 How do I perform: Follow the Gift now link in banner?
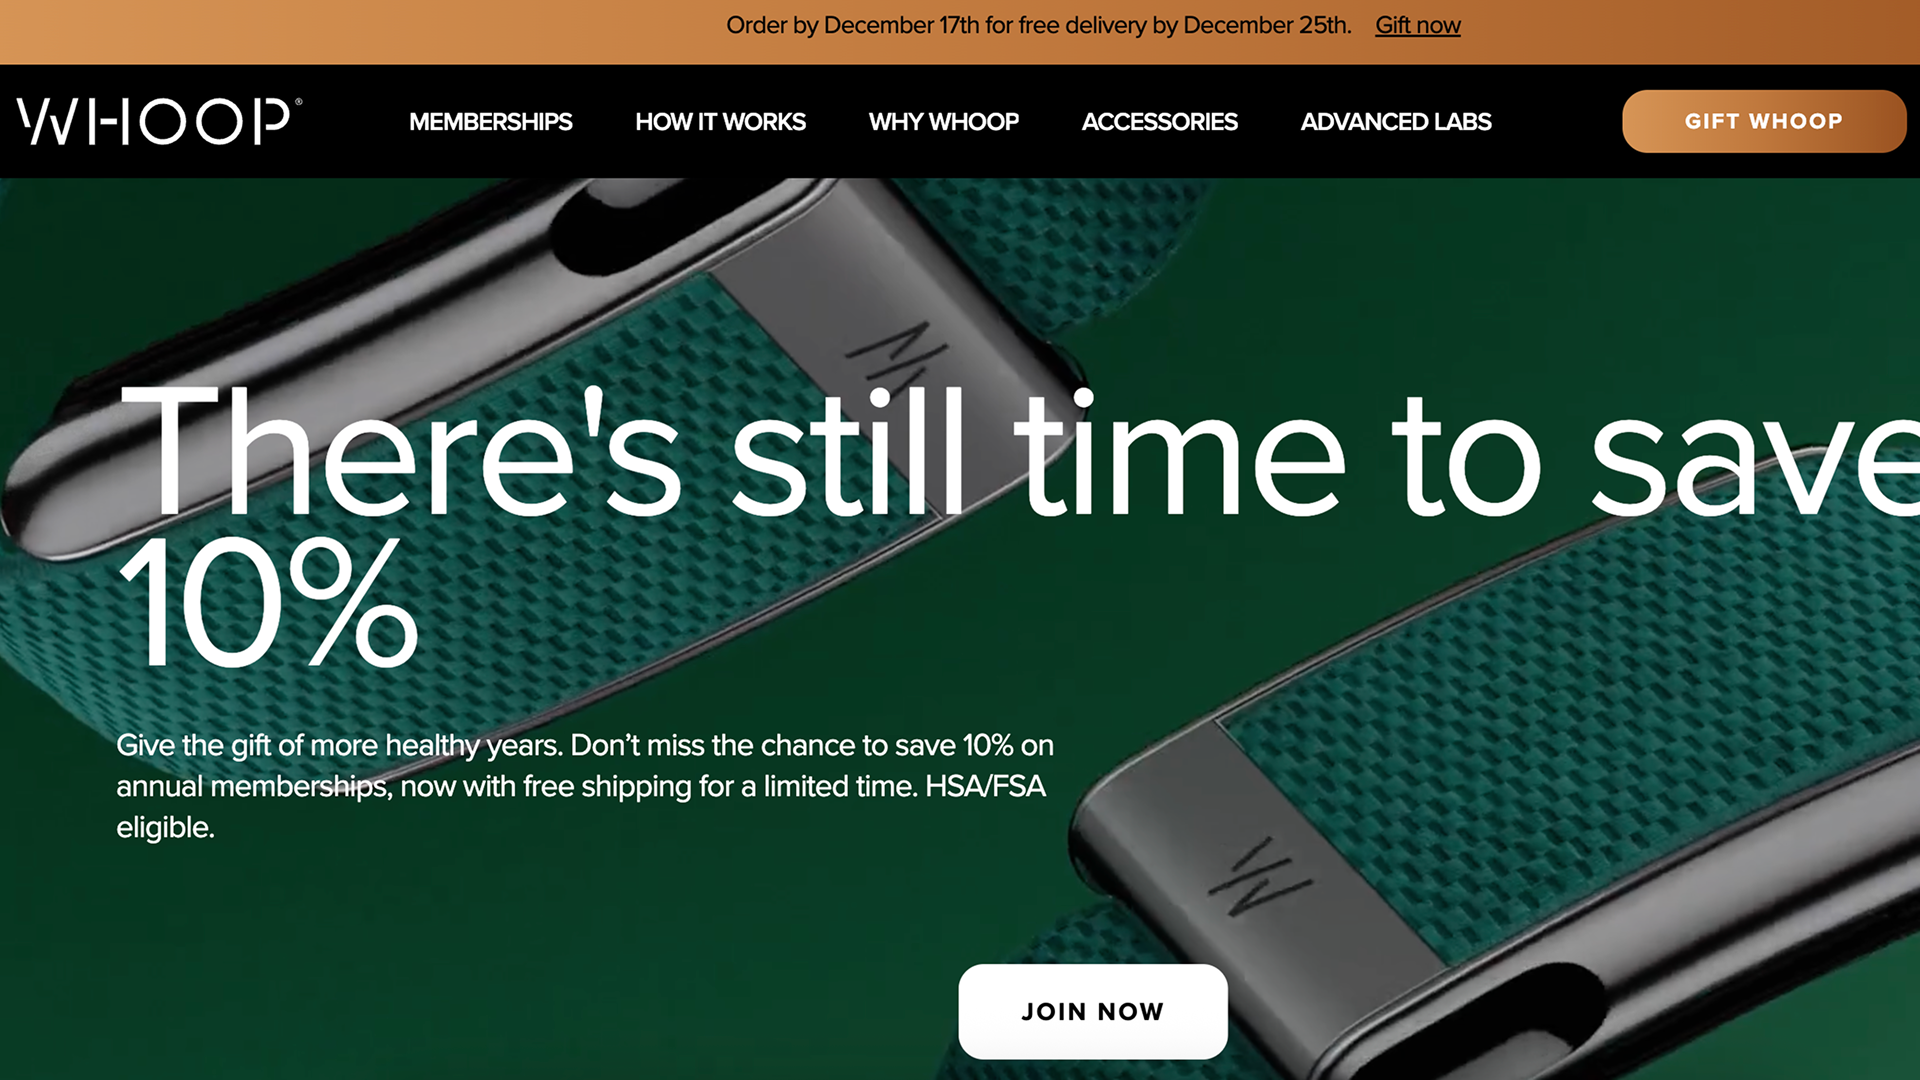(x=1417, y=25)
